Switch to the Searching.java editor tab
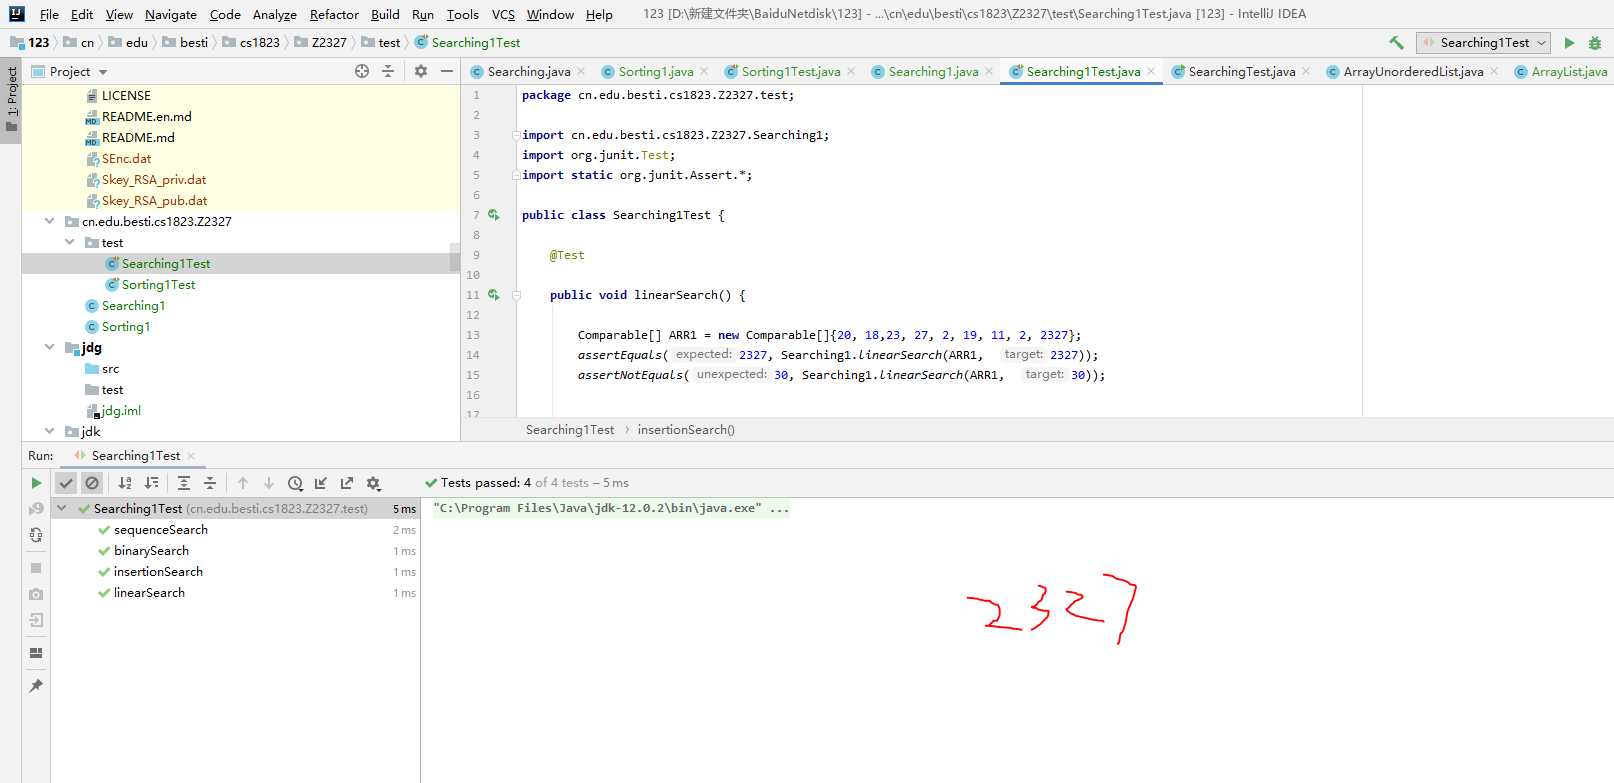 529,71
